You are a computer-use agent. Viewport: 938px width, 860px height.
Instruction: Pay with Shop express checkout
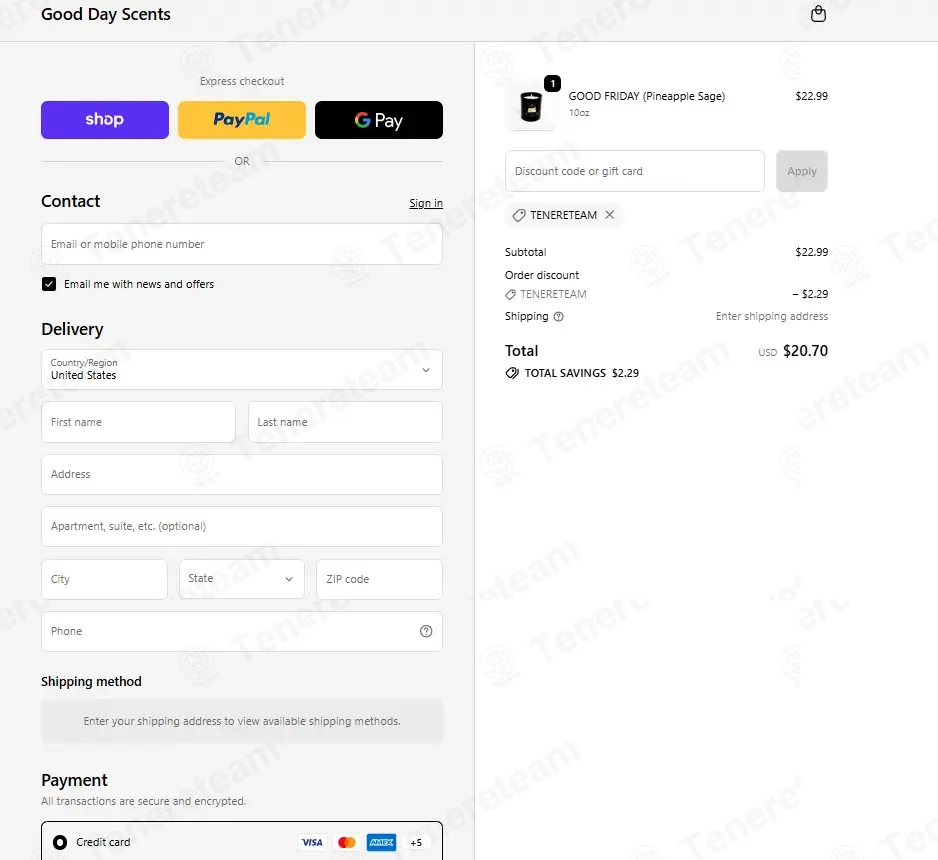pyautogui.click(x=105, y=120)
